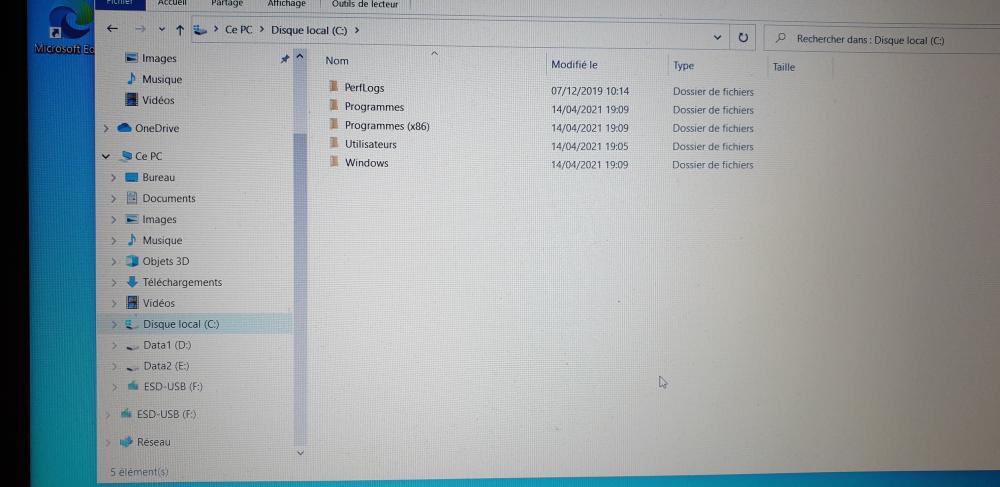This screenshot has height=487, width=1000.
Task: Go back with the left arrow button
Action: [x=112, y=29]
